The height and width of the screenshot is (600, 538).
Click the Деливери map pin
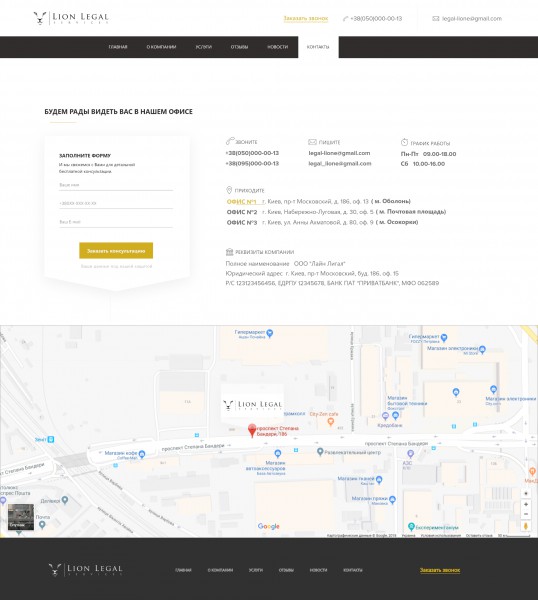pyautogui.click(x=65, y=500)
